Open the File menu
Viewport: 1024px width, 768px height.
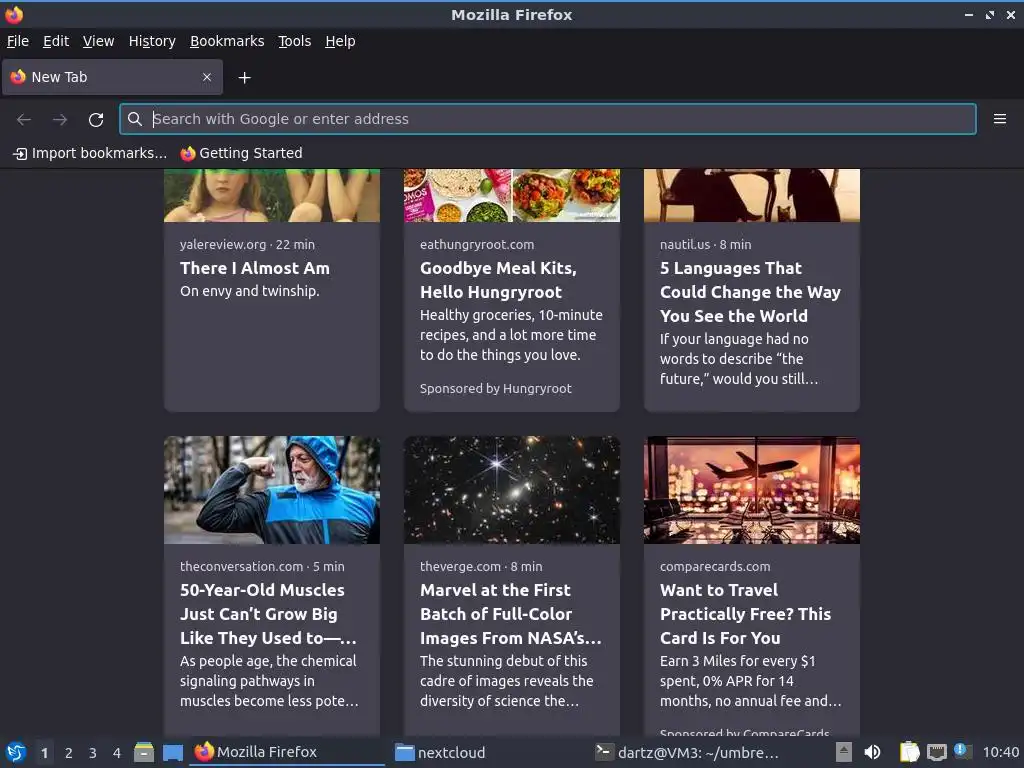point(18,41)
